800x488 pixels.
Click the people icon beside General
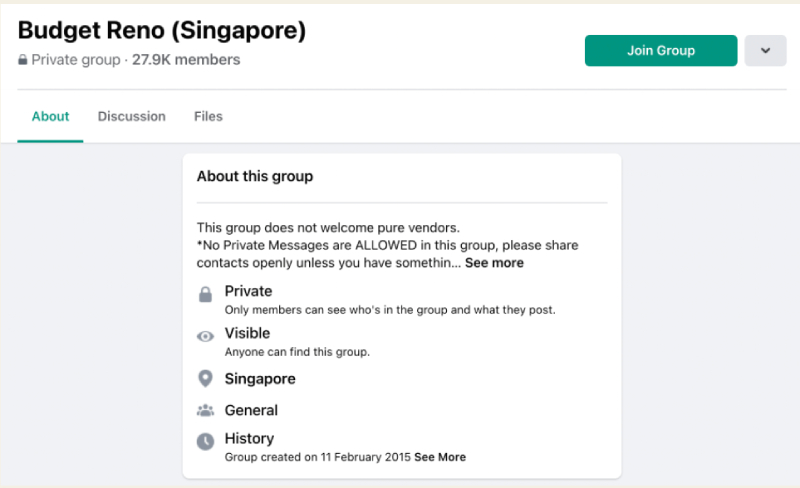point(205,410)
